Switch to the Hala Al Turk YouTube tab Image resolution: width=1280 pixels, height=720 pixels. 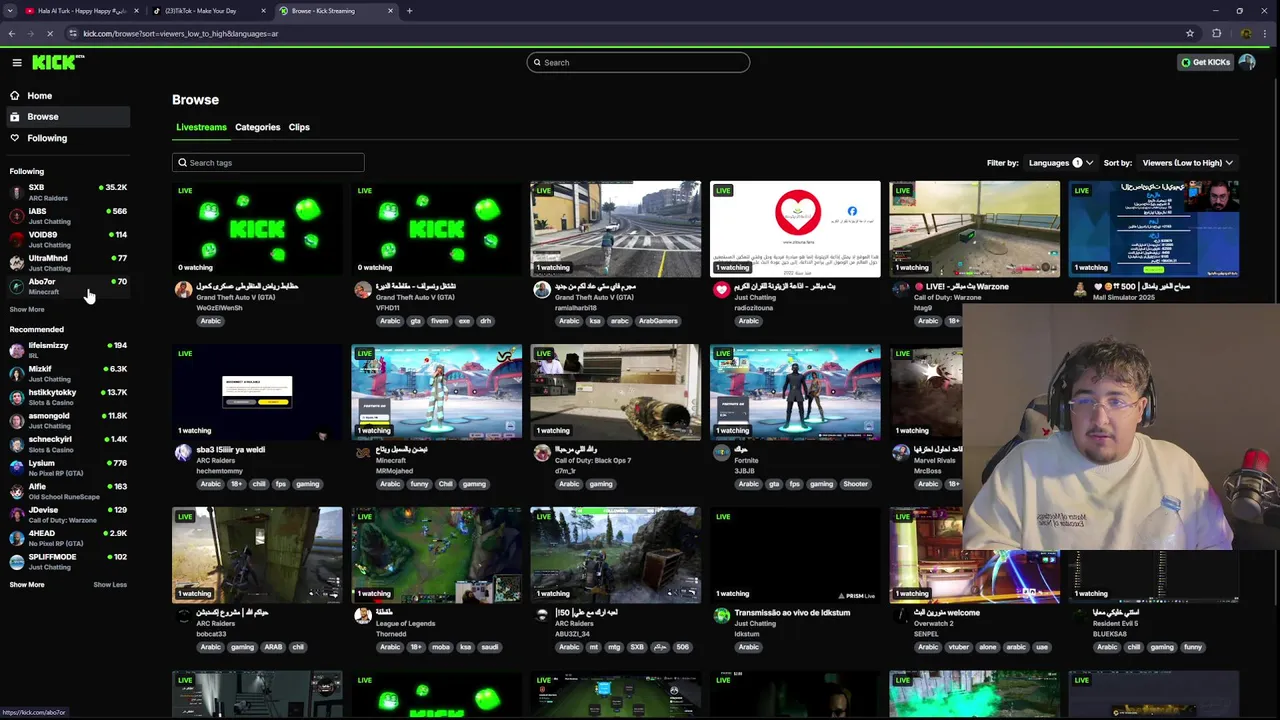pos(82,11)
